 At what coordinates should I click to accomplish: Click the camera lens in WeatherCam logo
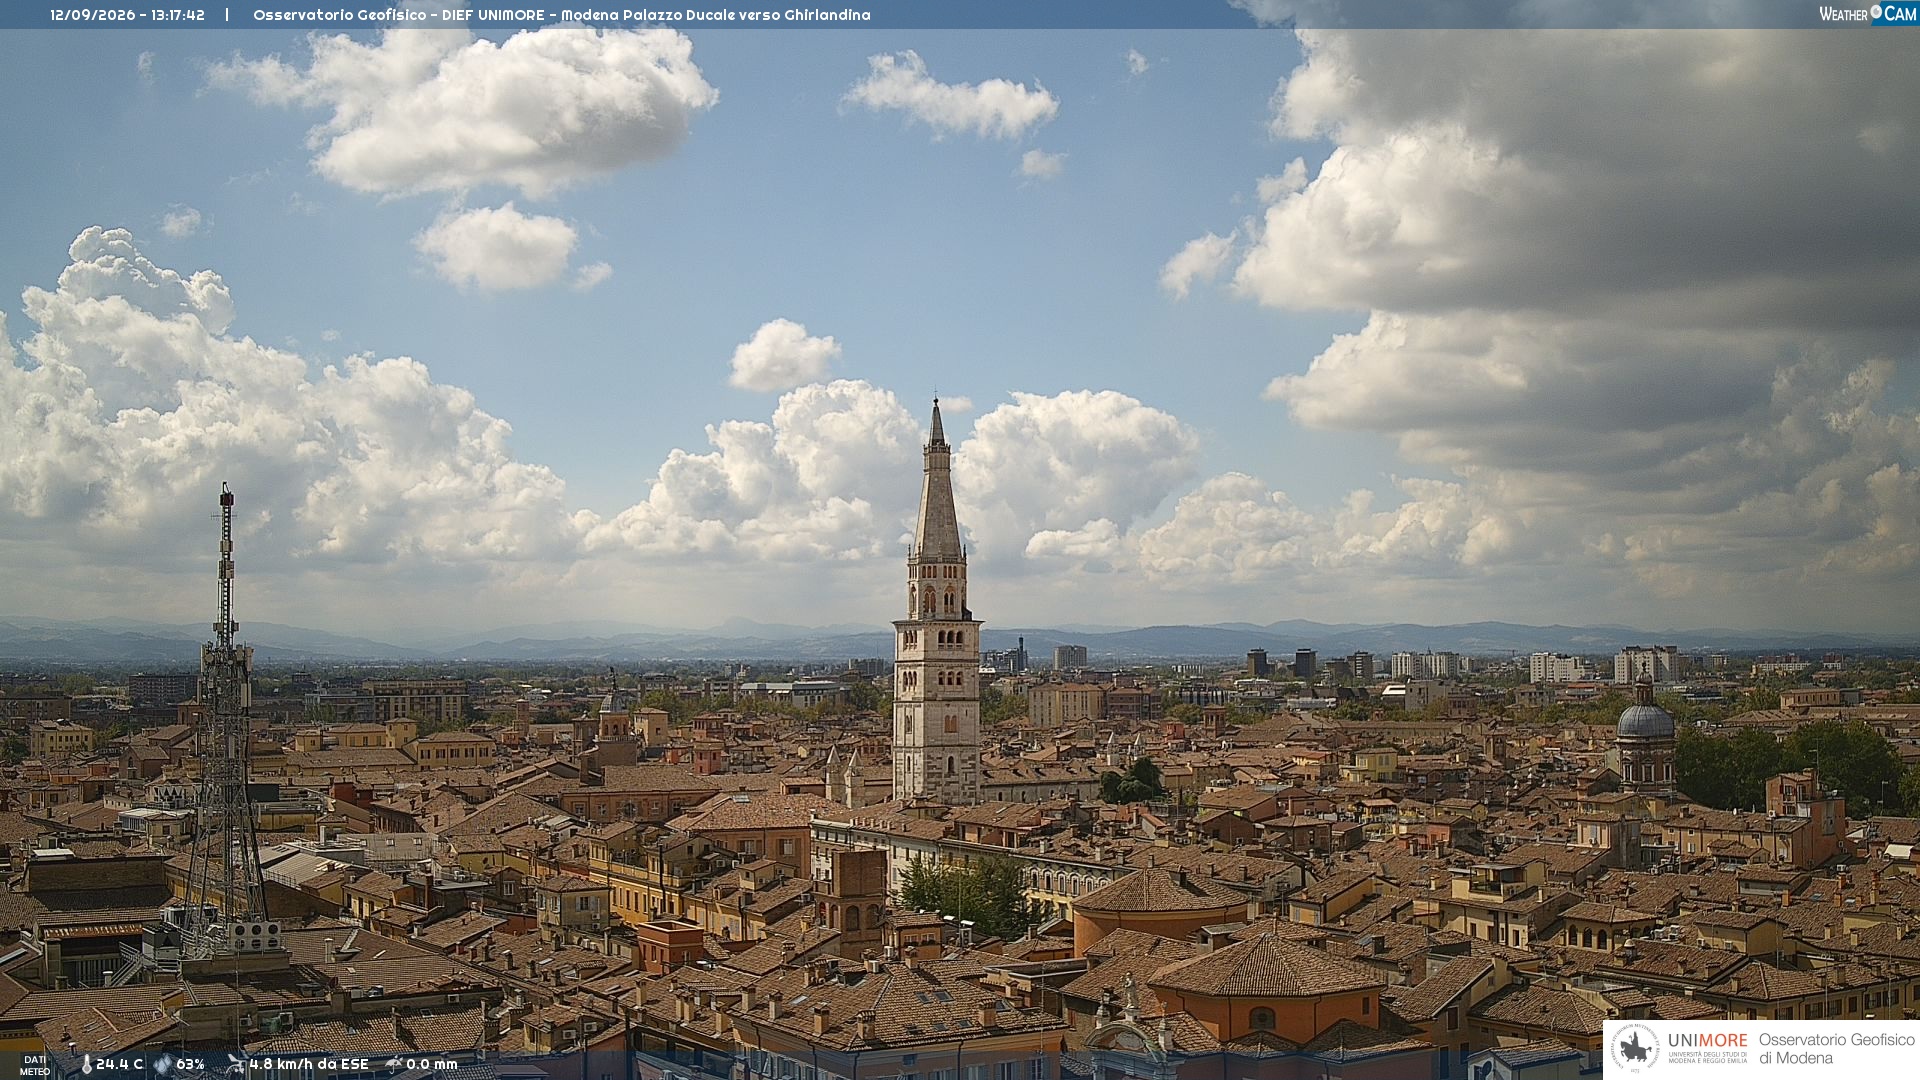[x=1876, y=12]
